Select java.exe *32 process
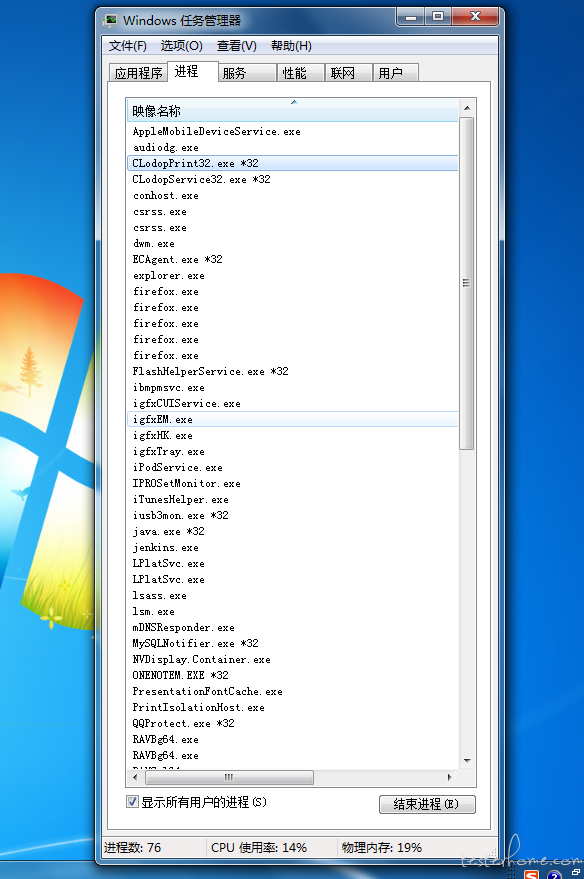584x879 pixels. 292,531
